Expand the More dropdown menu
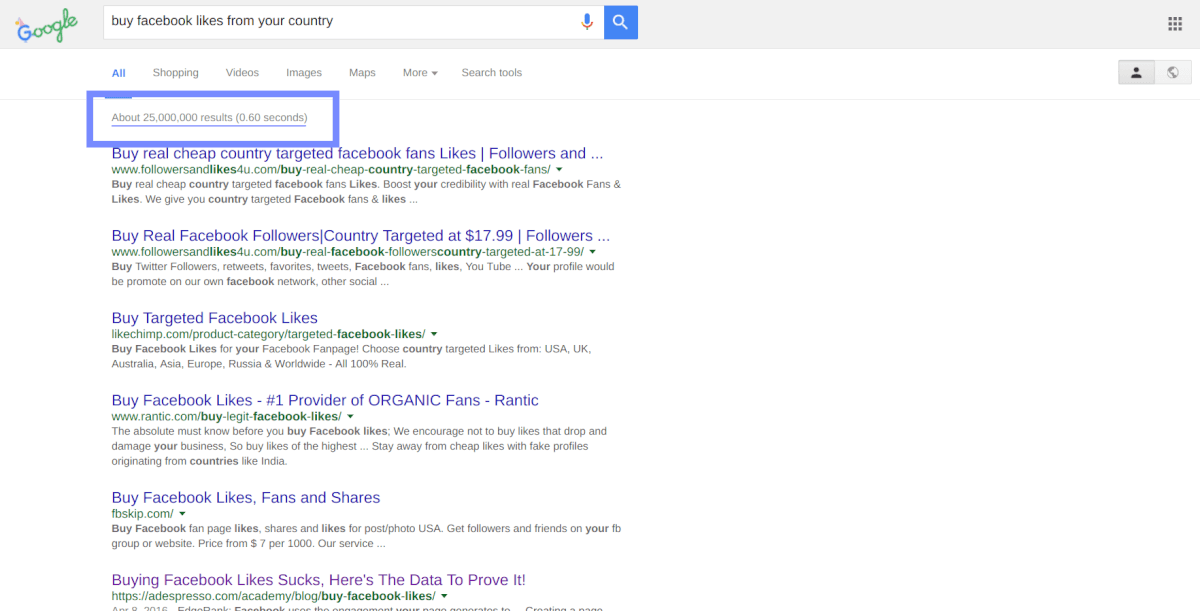Image resolution: width=1200 pixels, height=611 pixels. tap(420, 73)
